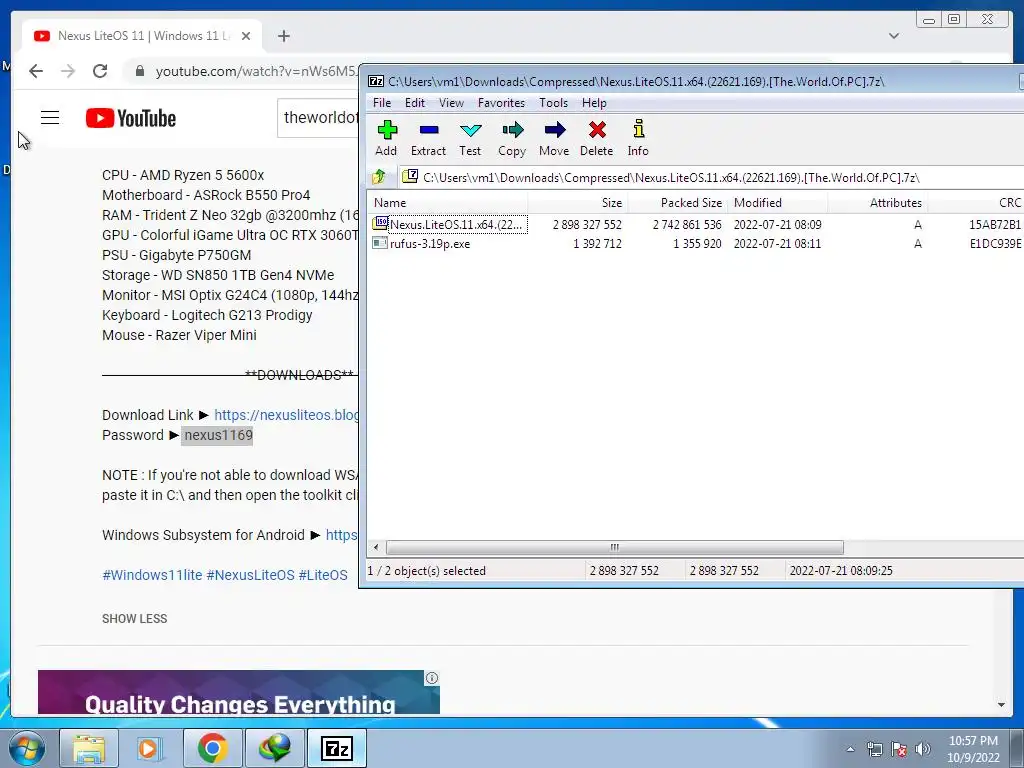Viewport: 1024px width, 768px height.
Task: Click the browser page scroll down arrow
Action: (1001, 705)
